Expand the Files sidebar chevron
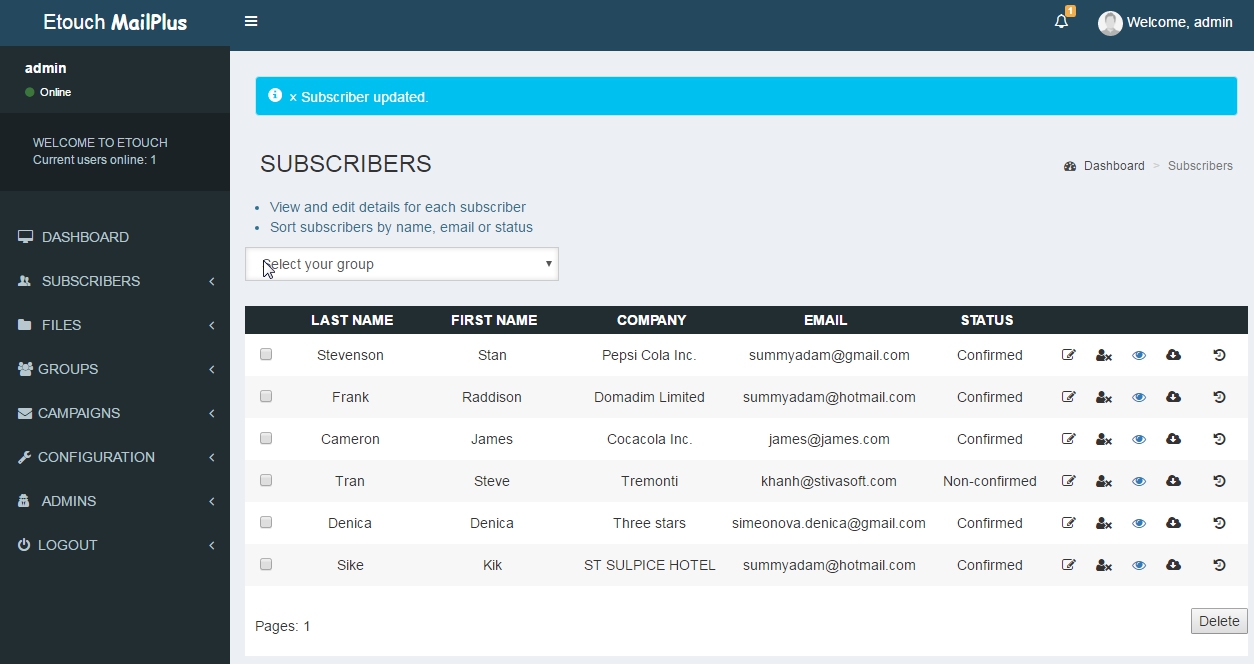Image resolution: width=1254 pixels, height=664 pixels. pos(212,326)
